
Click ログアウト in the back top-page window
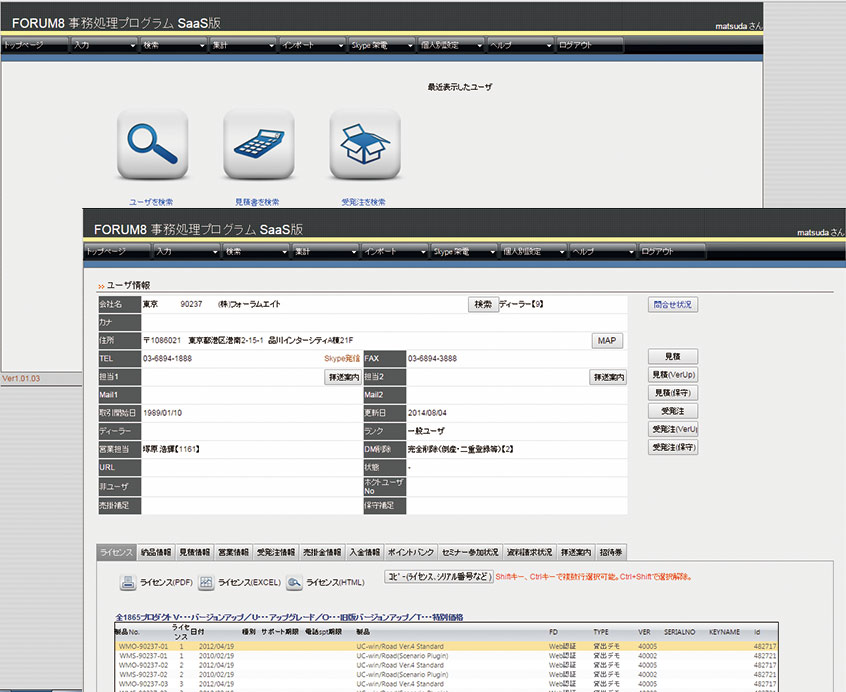pos(590,45)
